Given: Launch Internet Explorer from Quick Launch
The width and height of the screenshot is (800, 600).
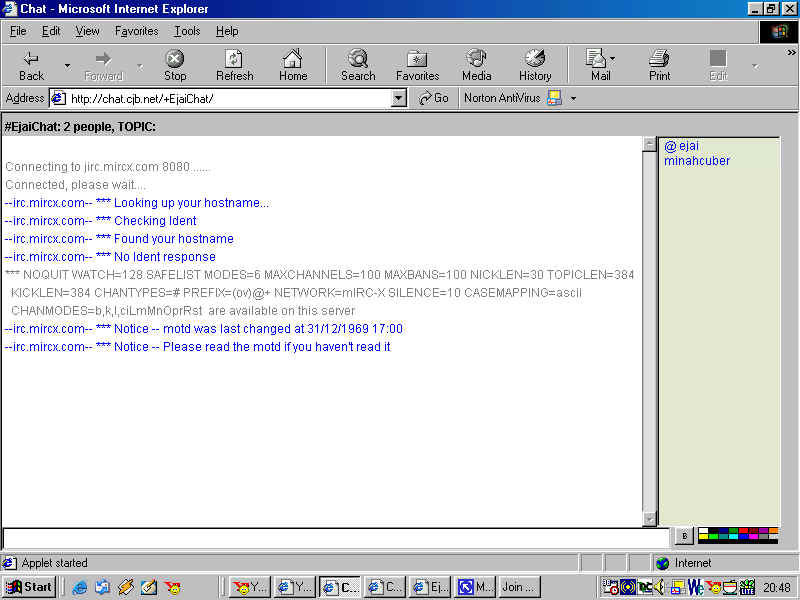Looking at the screenshot, I should click(x=80, y=588).
